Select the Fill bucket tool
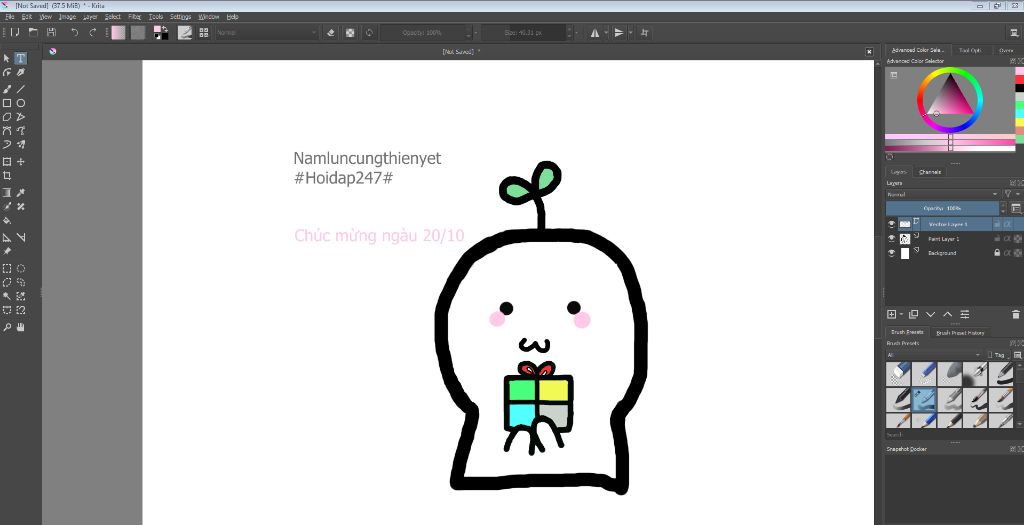Viewport: 1024px width, 525px height. point(7,221)
